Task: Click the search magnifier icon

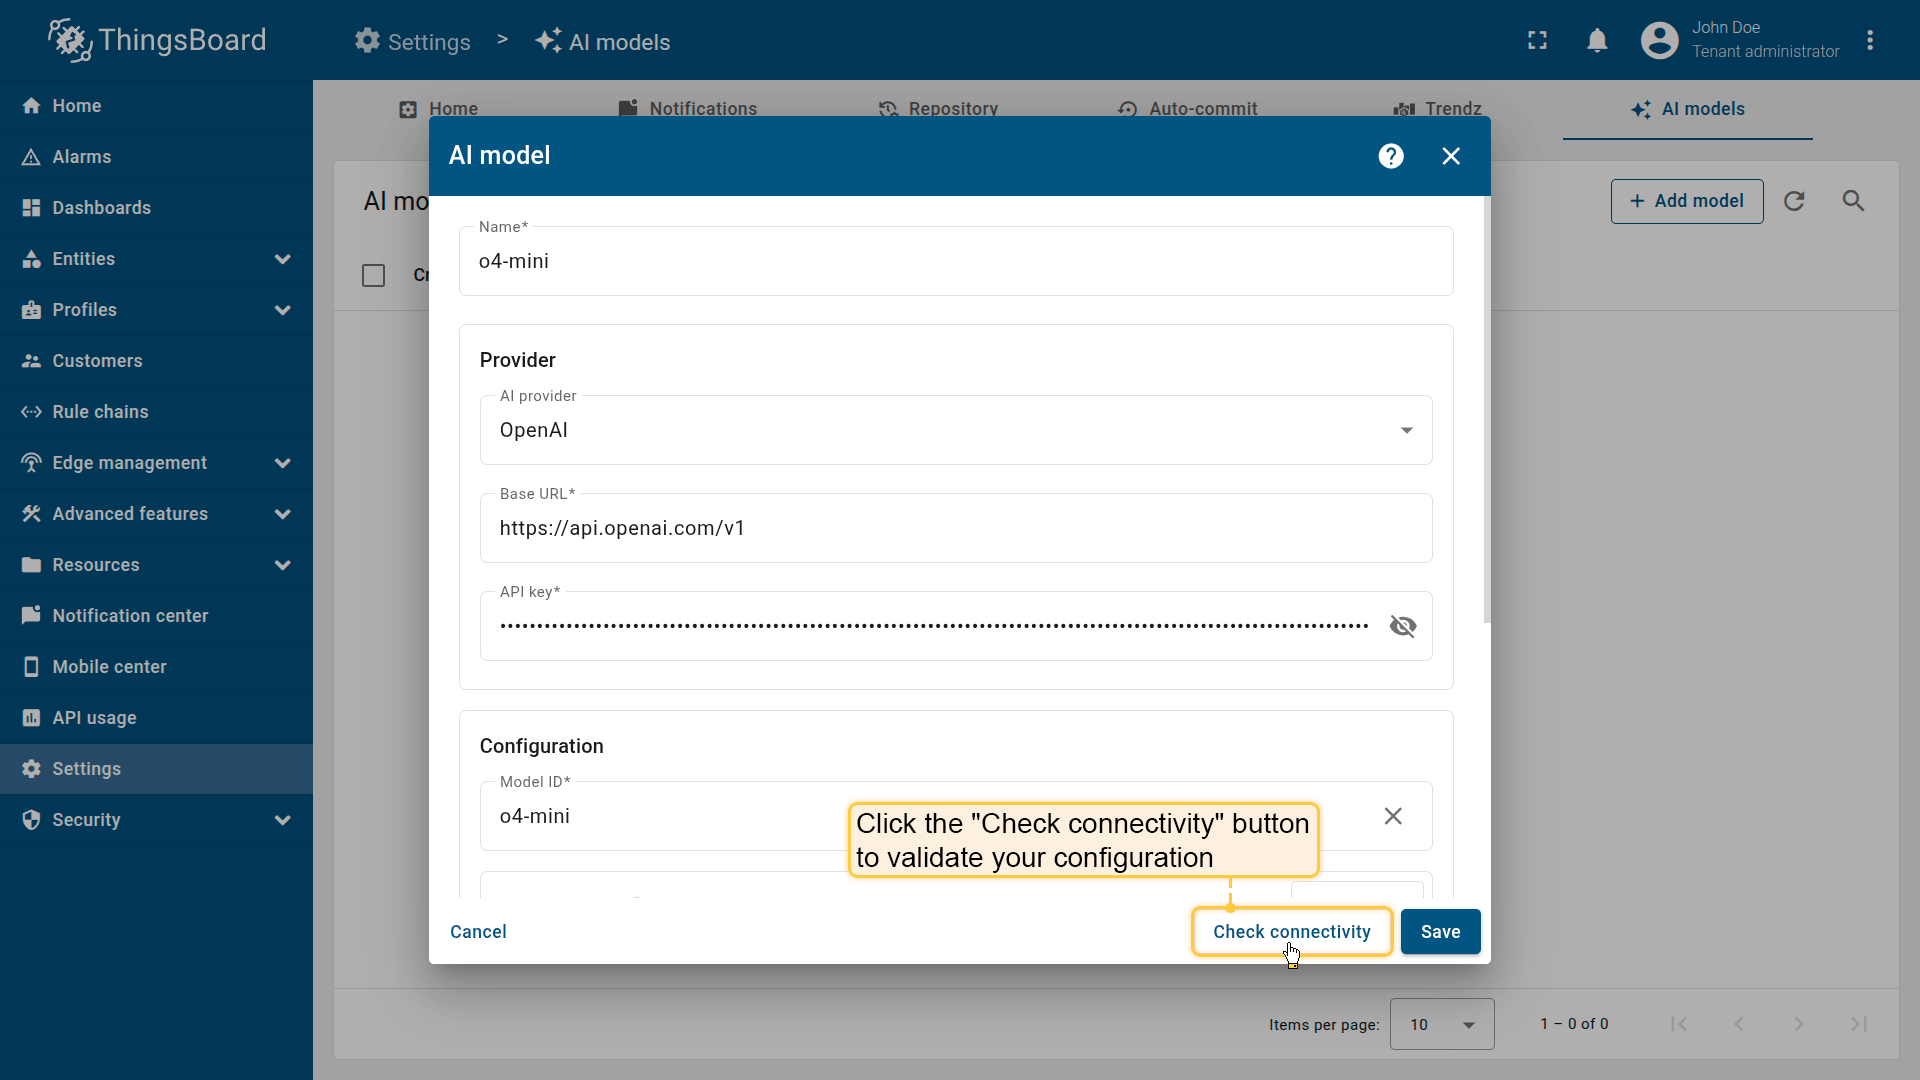Action: pyautogui.click(x=1853, y=201)
